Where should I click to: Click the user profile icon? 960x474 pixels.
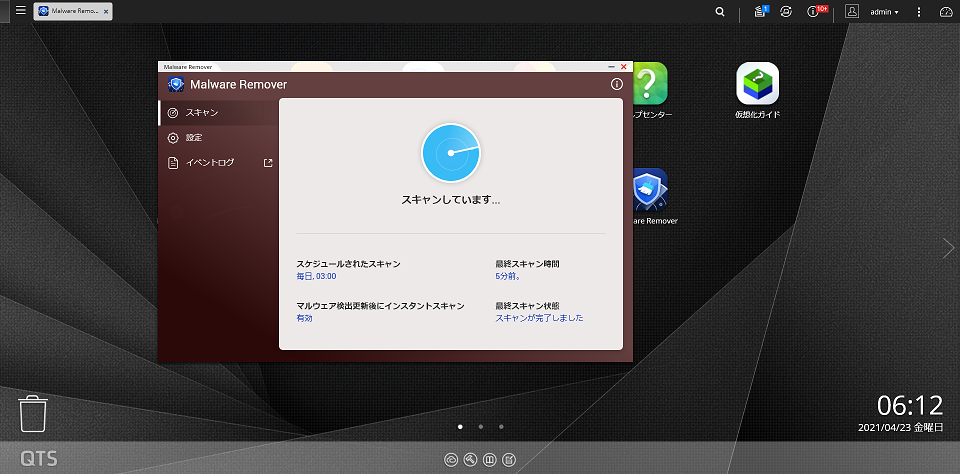click(852, 11)
